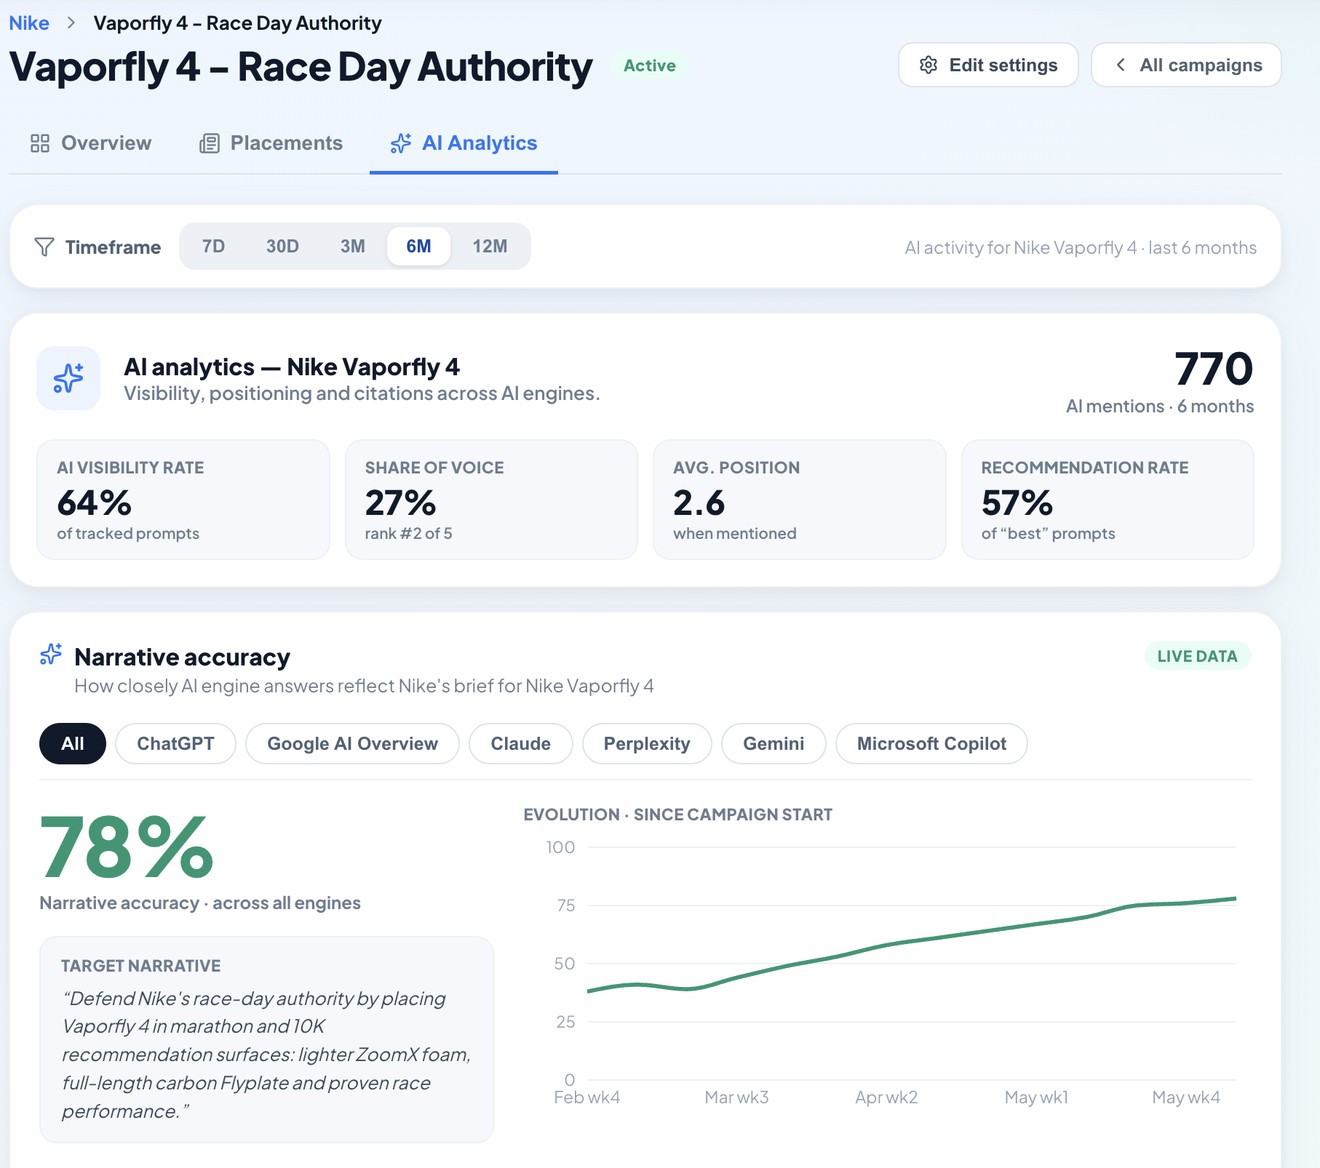Click 'AI activity for Nike Vaporfly 4' note
The width and height of the screenshot is (1320, 1168).
coord(1081,247)
